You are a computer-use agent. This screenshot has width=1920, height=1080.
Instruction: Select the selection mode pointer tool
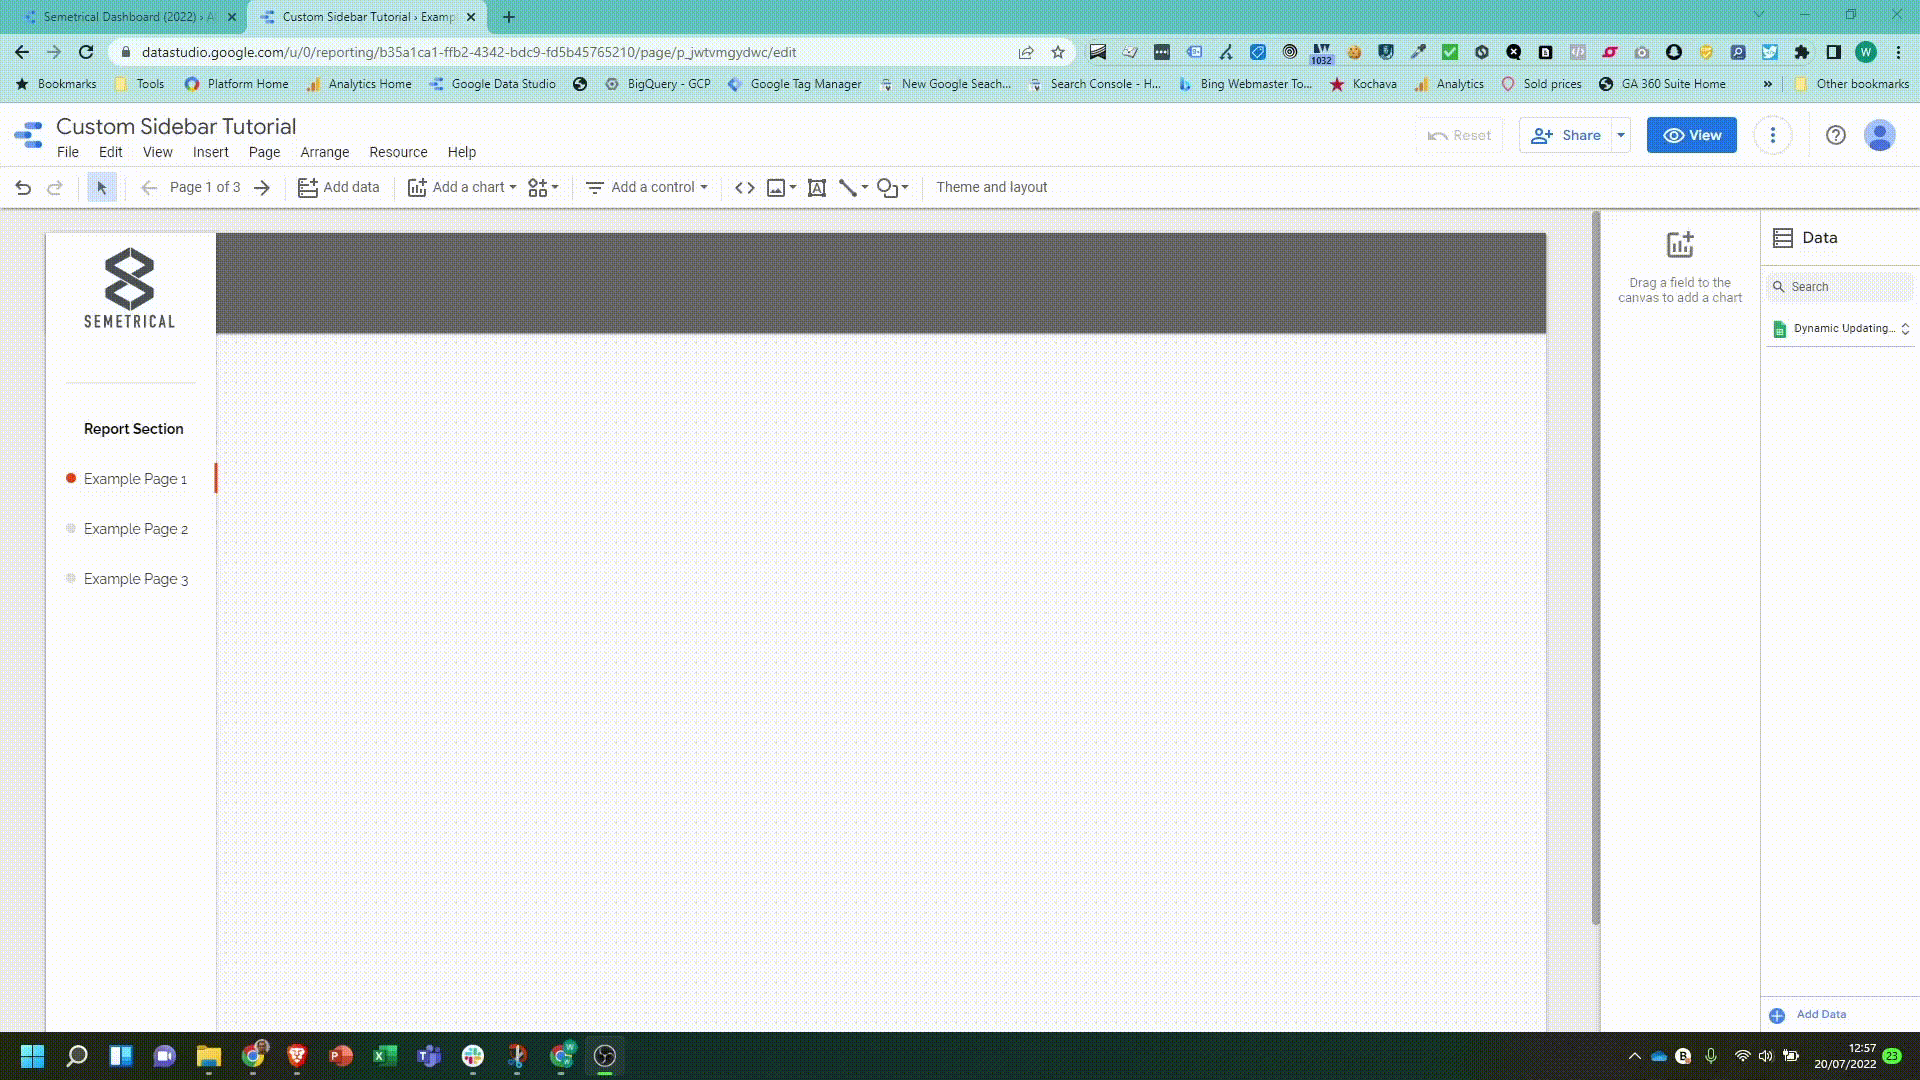pos(101,188)
